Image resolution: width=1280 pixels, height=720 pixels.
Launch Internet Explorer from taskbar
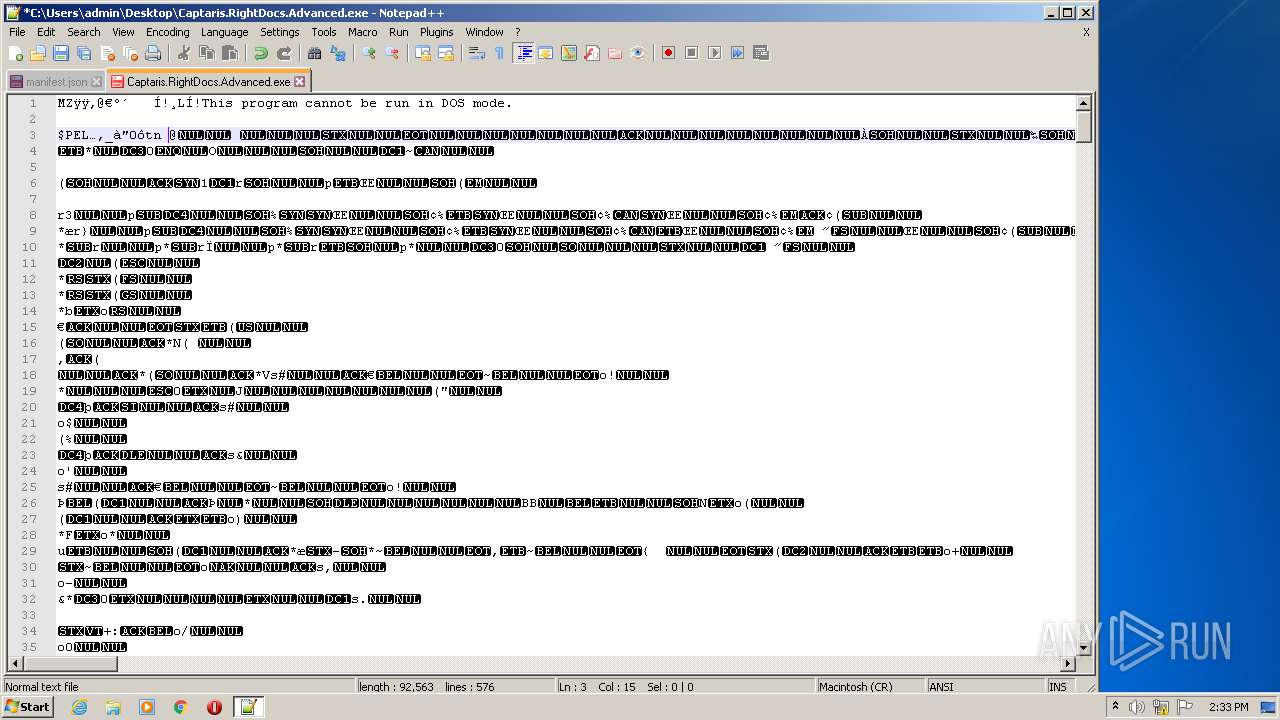pos(80,707)
